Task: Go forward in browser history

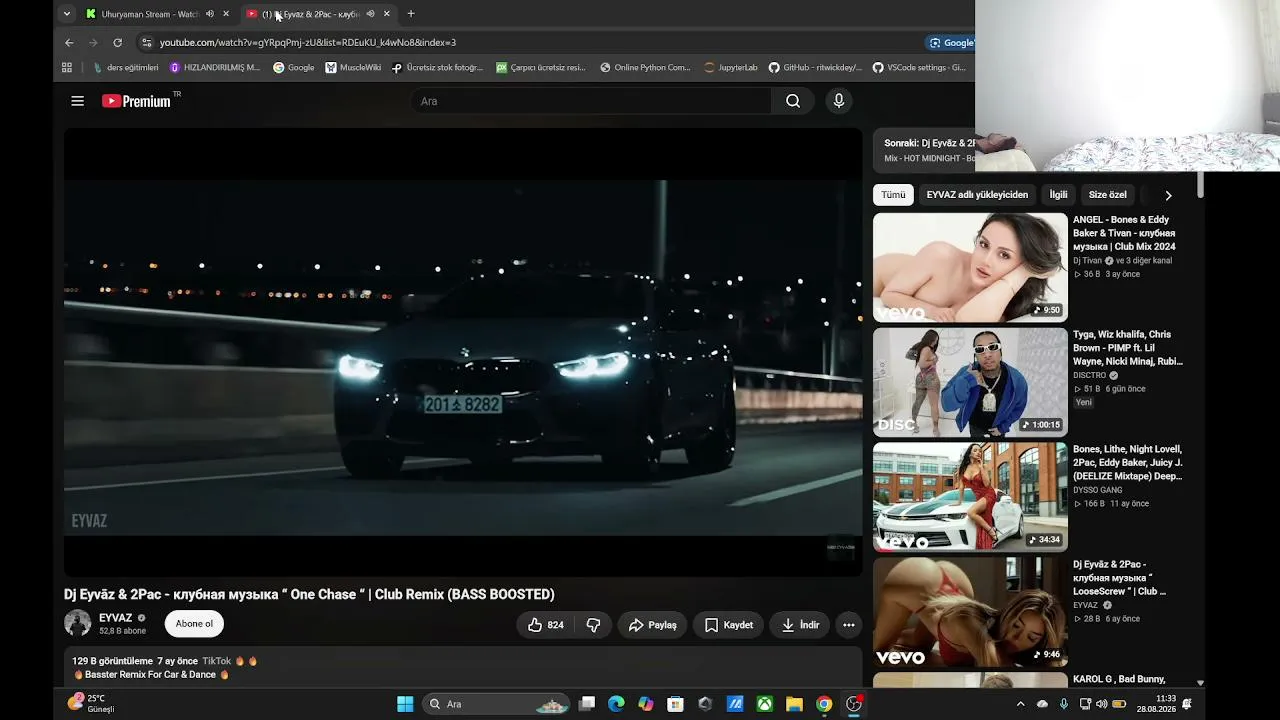Action: [x=93, y=43]
